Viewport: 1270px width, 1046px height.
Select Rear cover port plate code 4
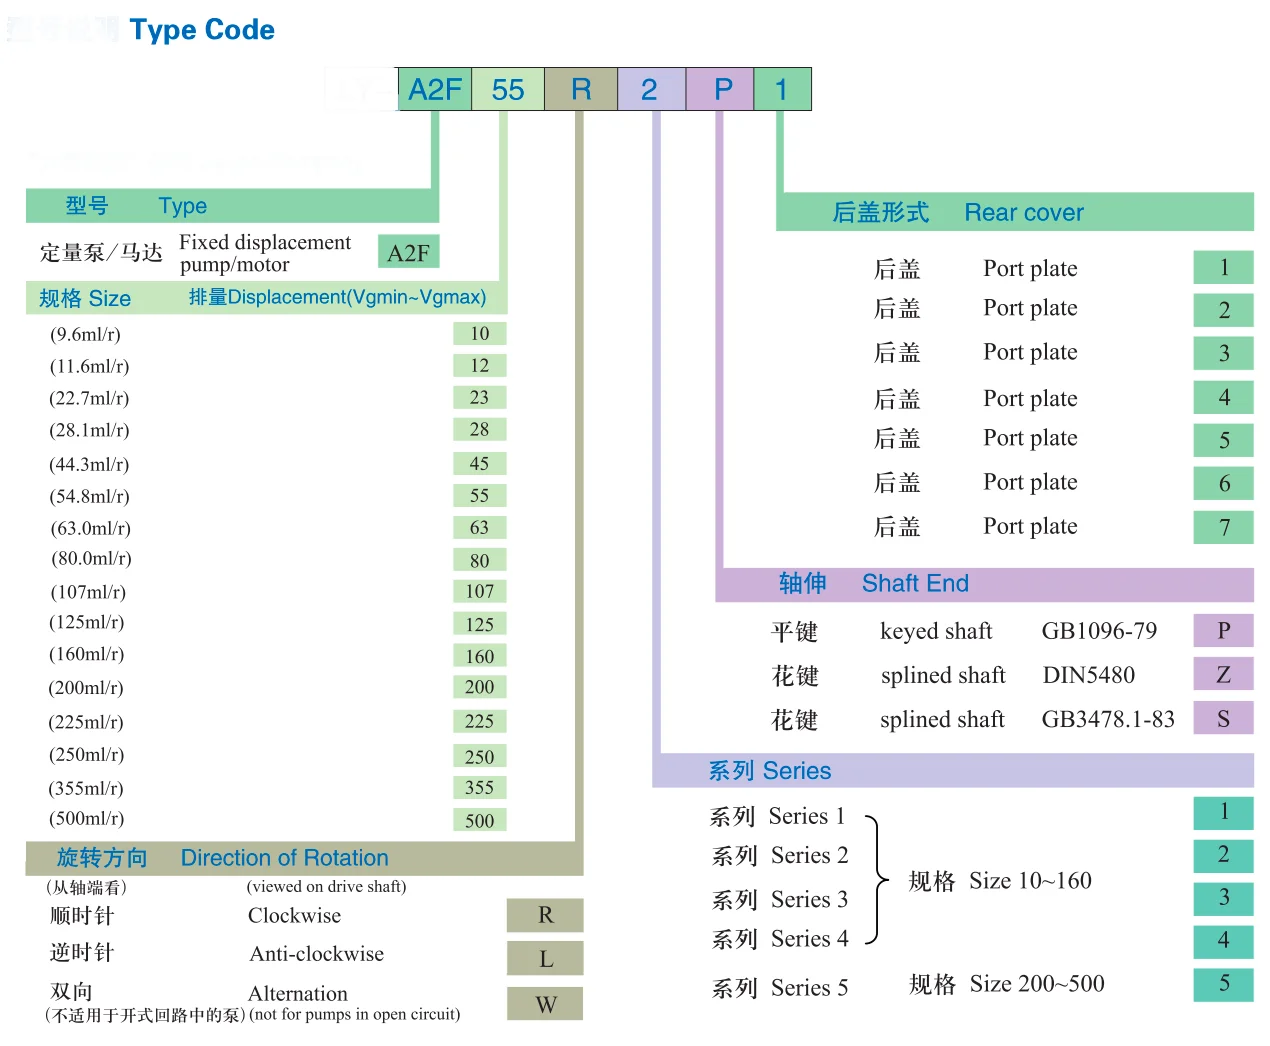click(x=1223, y=398)
